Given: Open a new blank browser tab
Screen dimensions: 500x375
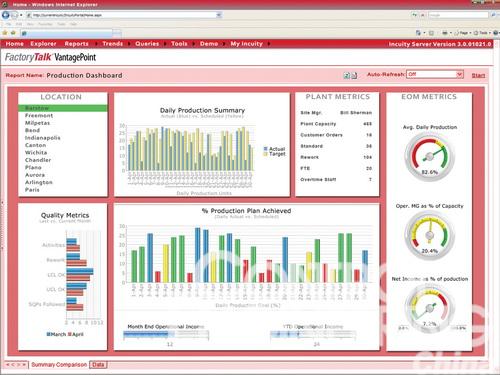Looking at the screenshot, I should click(x=117, y=33).
